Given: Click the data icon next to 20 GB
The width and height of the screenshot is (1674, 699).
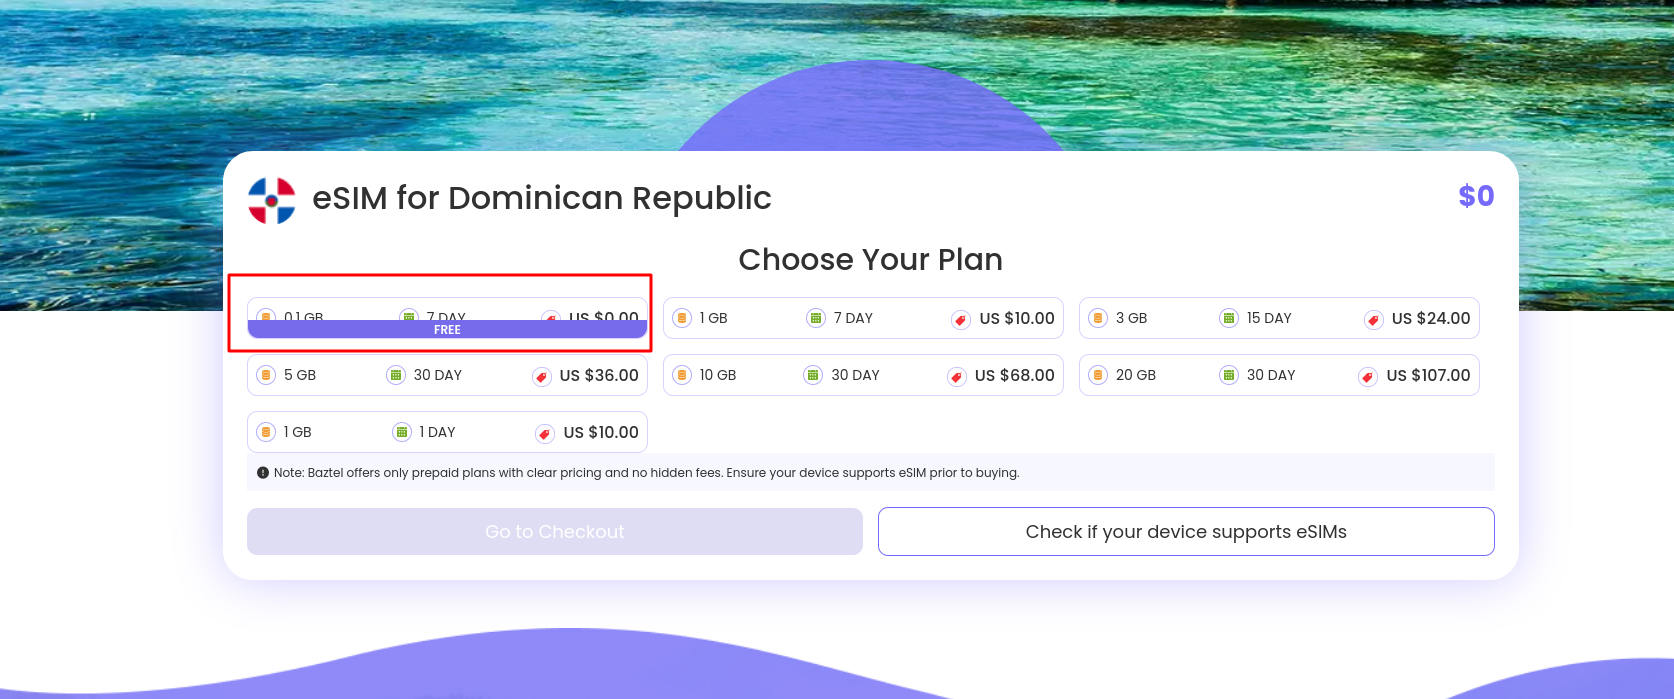Looking at the screenshot, I should (1098, 375).
